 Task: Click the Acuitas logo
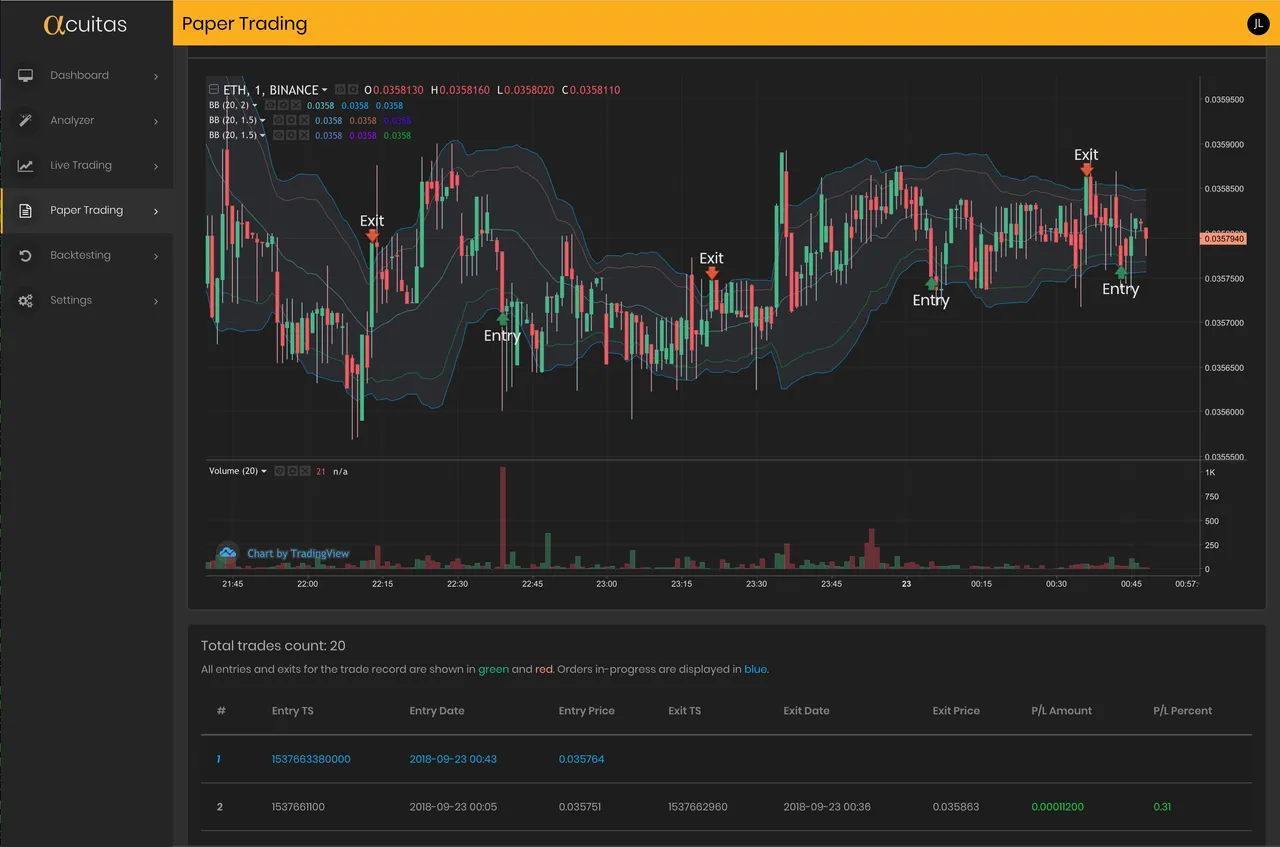click(x=86, y=24)
